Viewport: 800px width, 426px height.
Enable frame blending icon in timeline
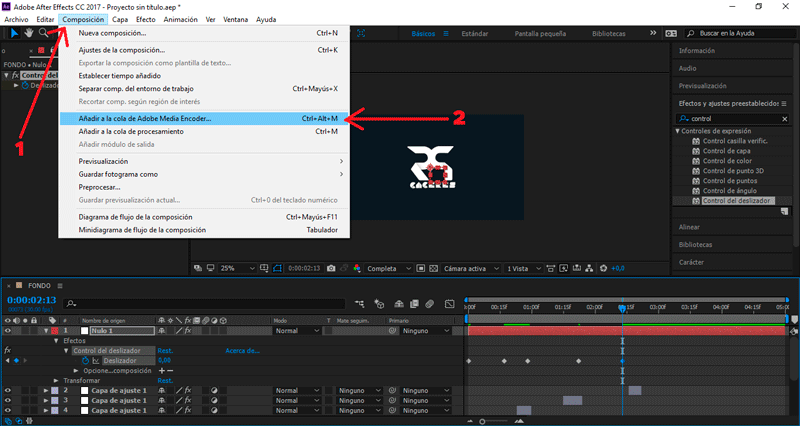coord(414,304)
